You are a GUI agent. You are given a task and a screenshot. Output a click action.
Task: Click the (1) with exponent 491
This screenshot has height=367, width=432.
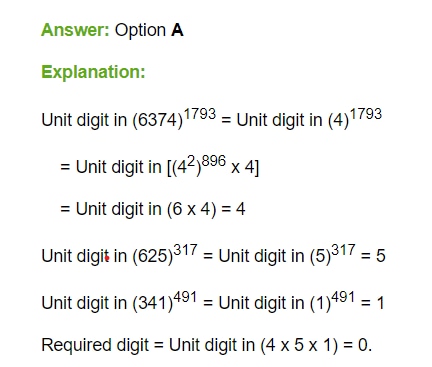[320, 303]
